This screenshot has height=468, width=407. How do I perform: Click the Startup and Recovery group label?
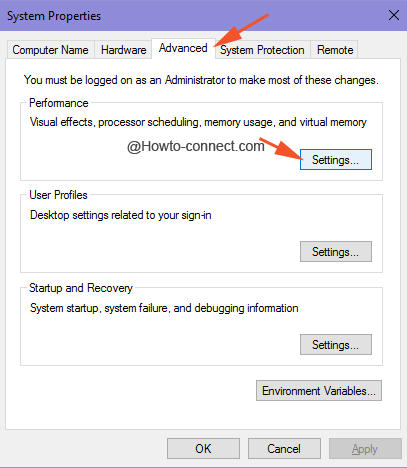[x=81, y=288]
